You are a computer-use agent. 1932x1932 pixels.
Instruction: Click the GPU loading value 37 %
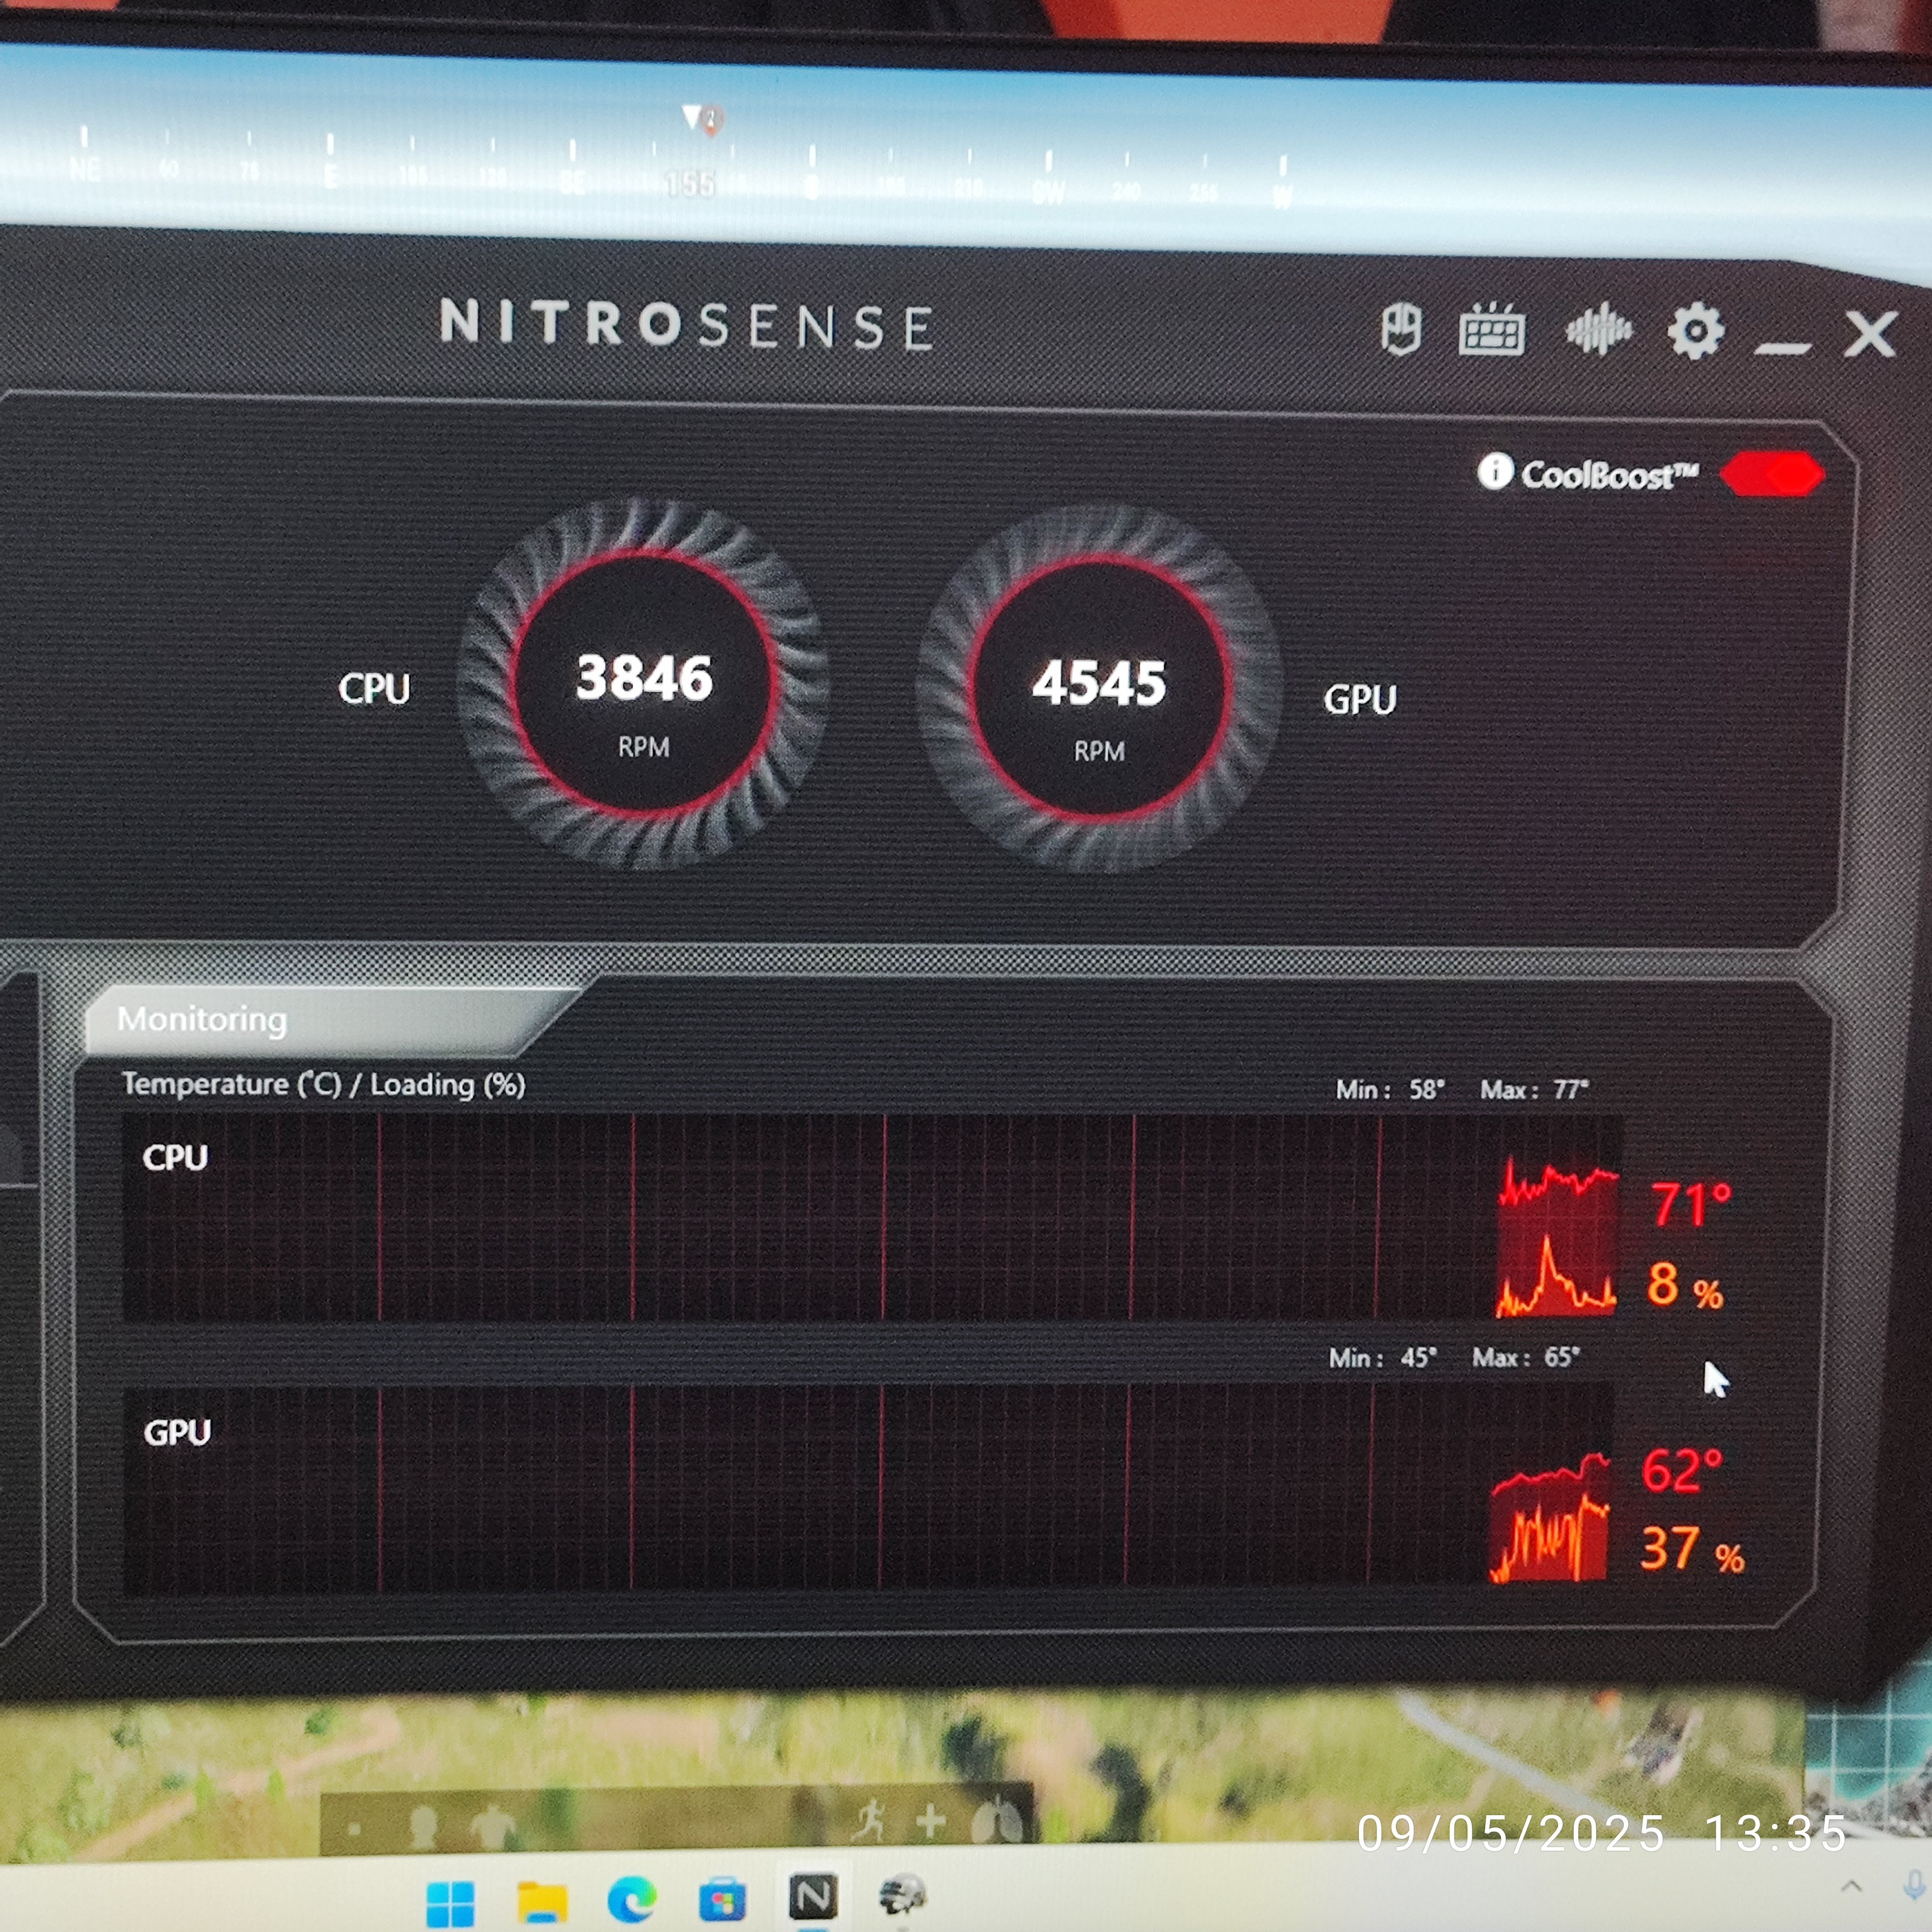pos(1692,1549)
